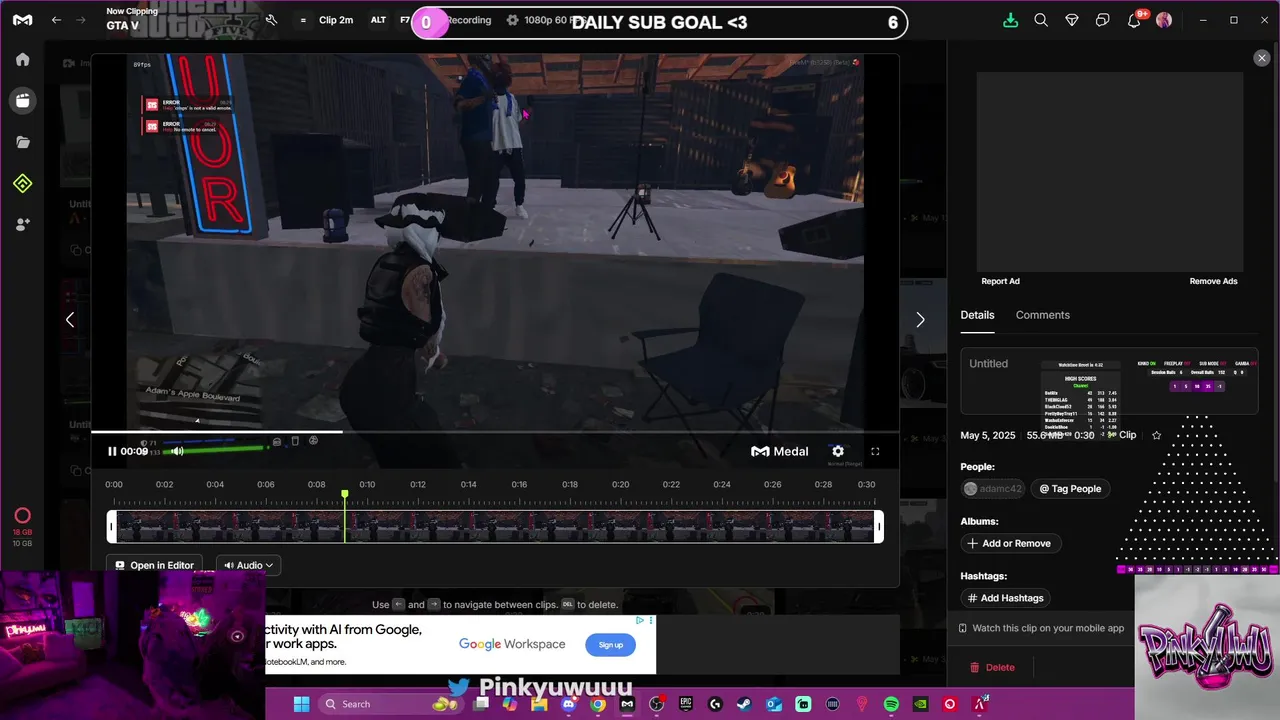
Task: Click the Medal watermark logo in the player
Action: coord(780,451)
